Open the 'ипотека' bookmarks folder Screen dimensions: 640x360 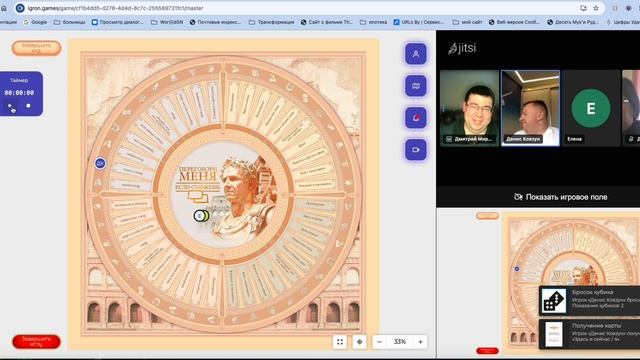point(373,22)
